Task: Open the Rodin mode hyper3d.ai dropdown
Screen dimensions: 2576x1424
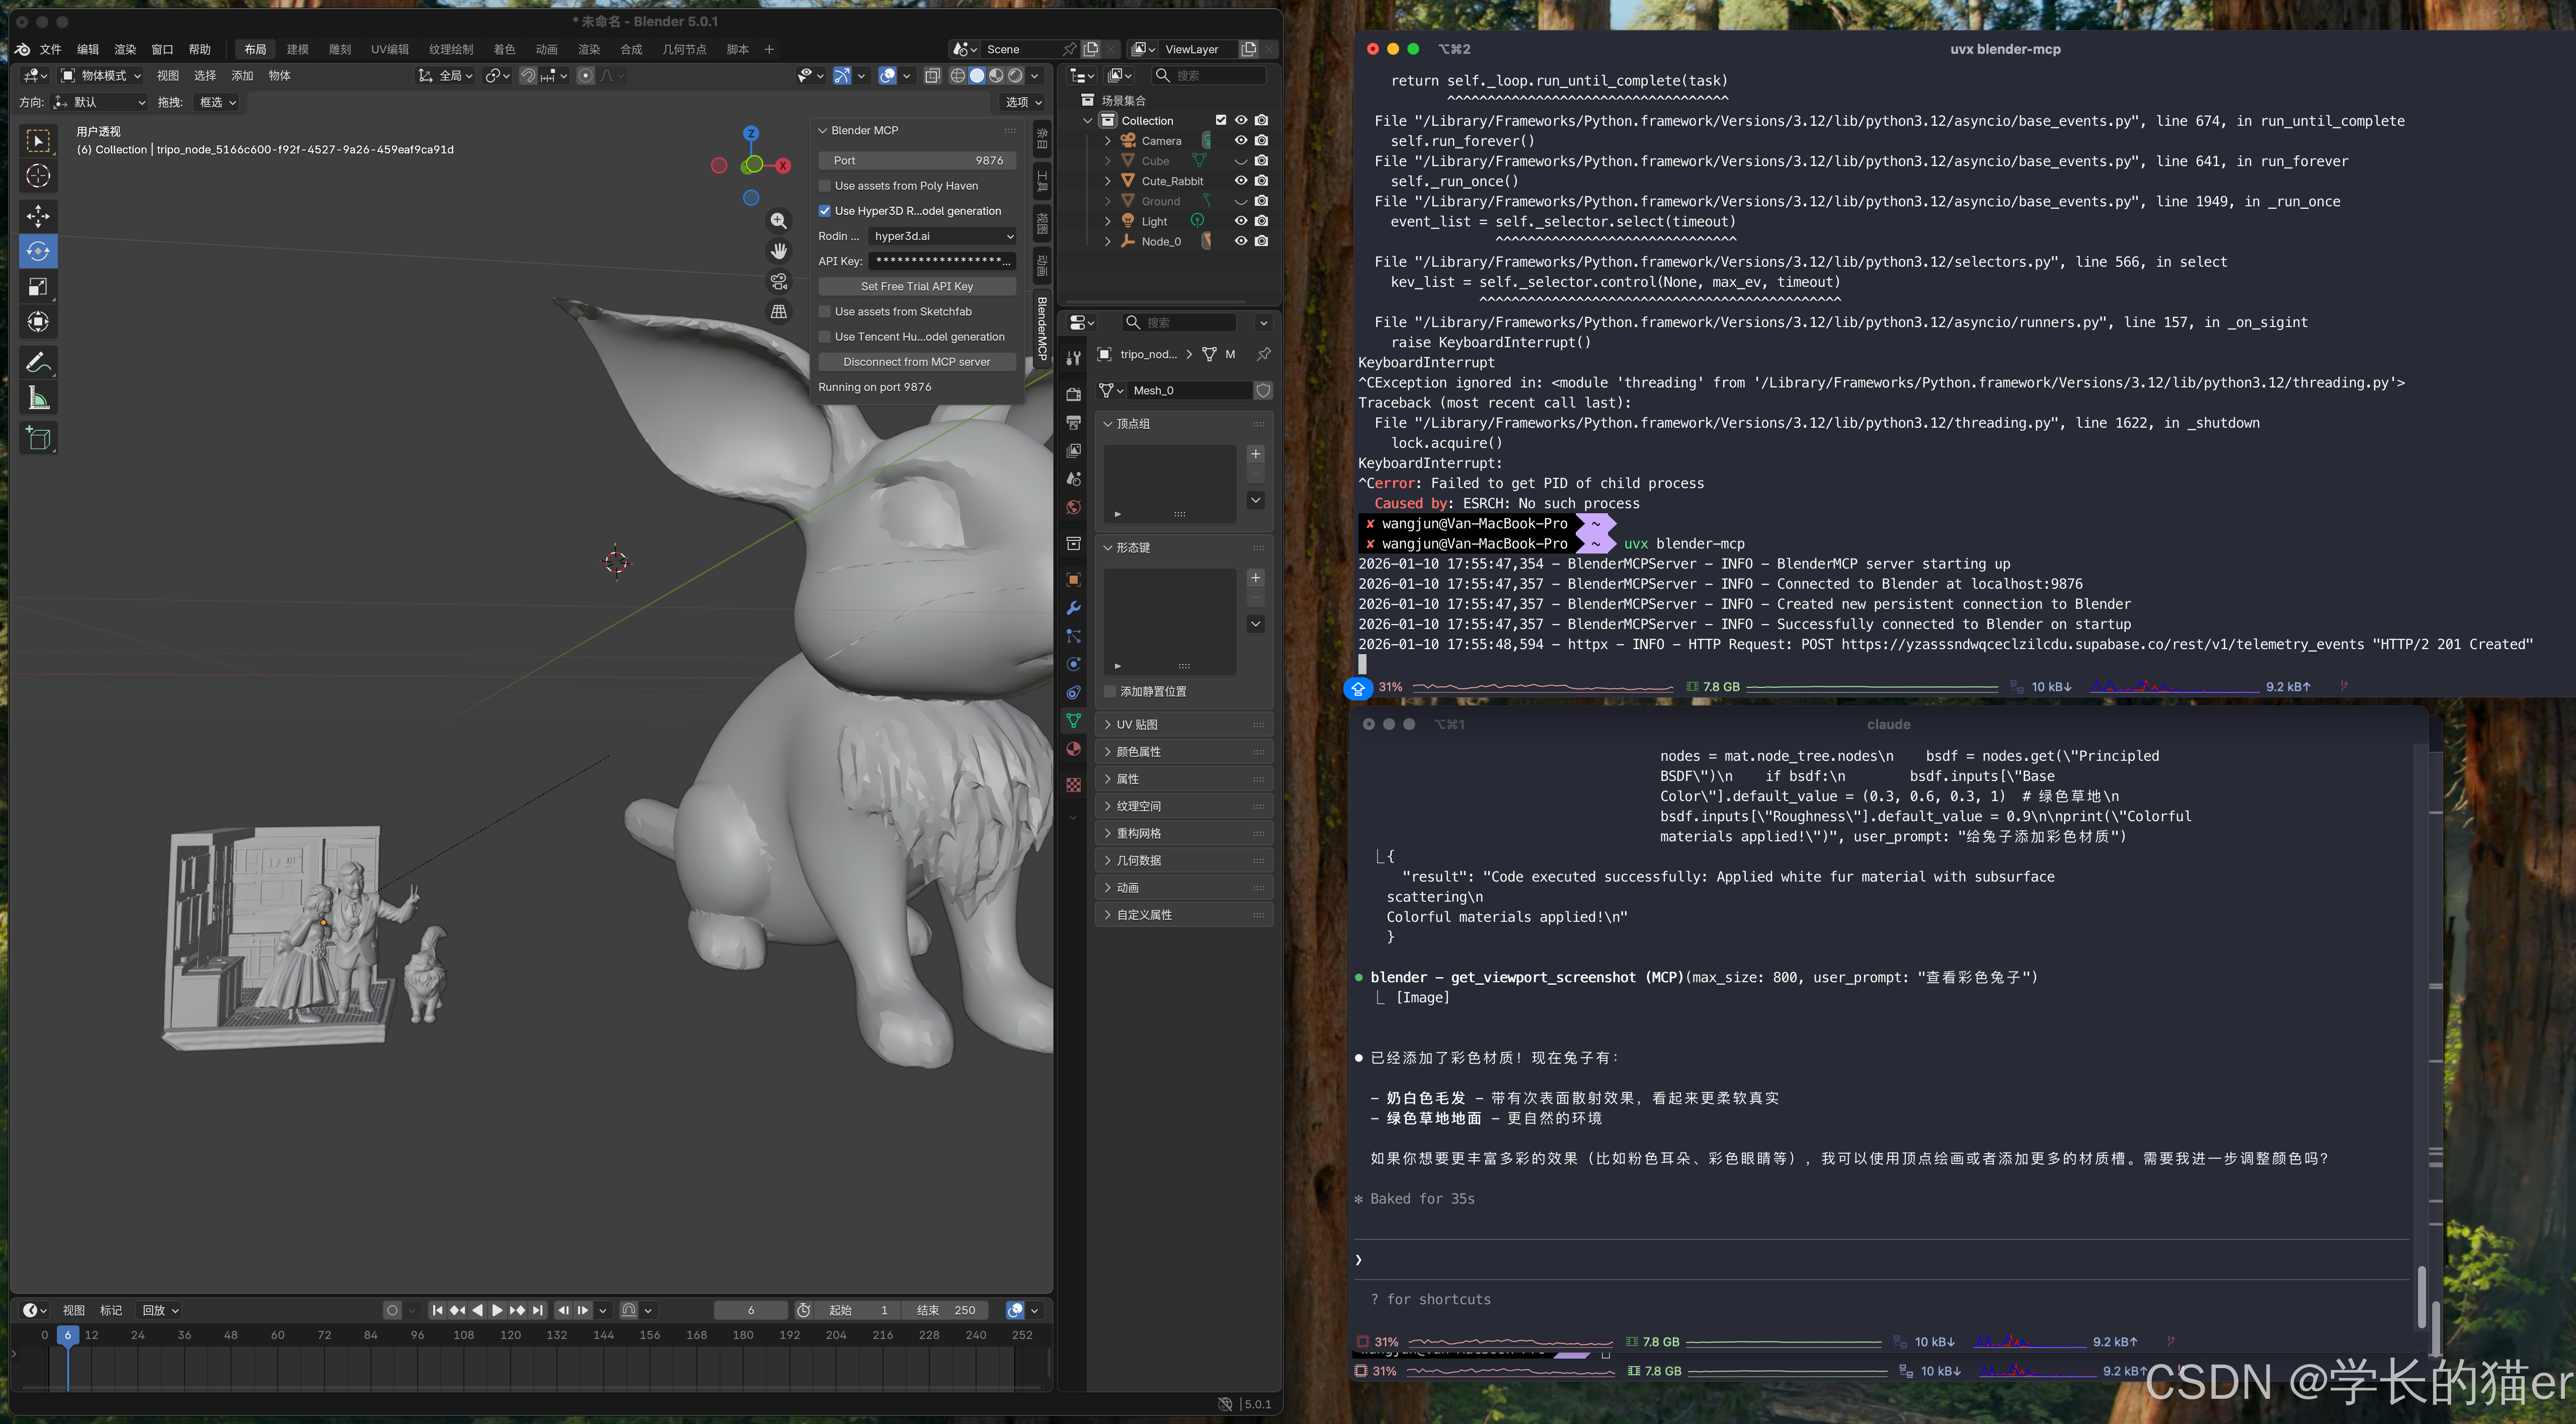Action: click(942, 236)
